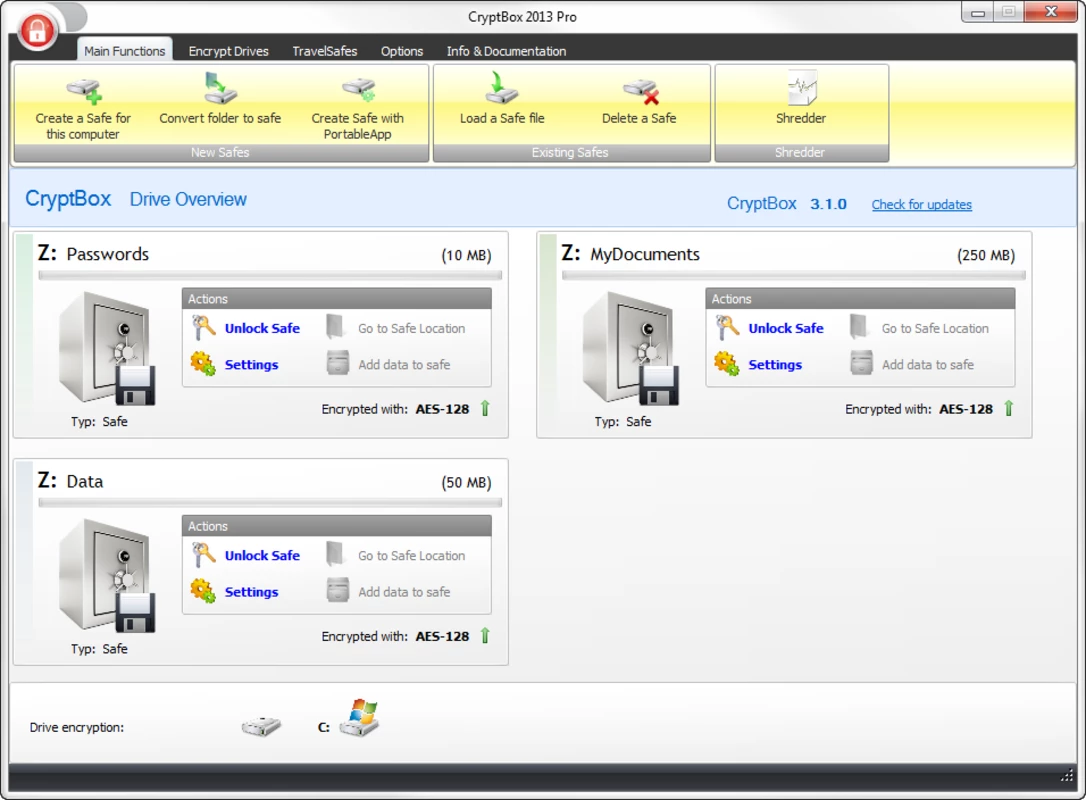Click the 3.1.0 version number

point(828,204)
